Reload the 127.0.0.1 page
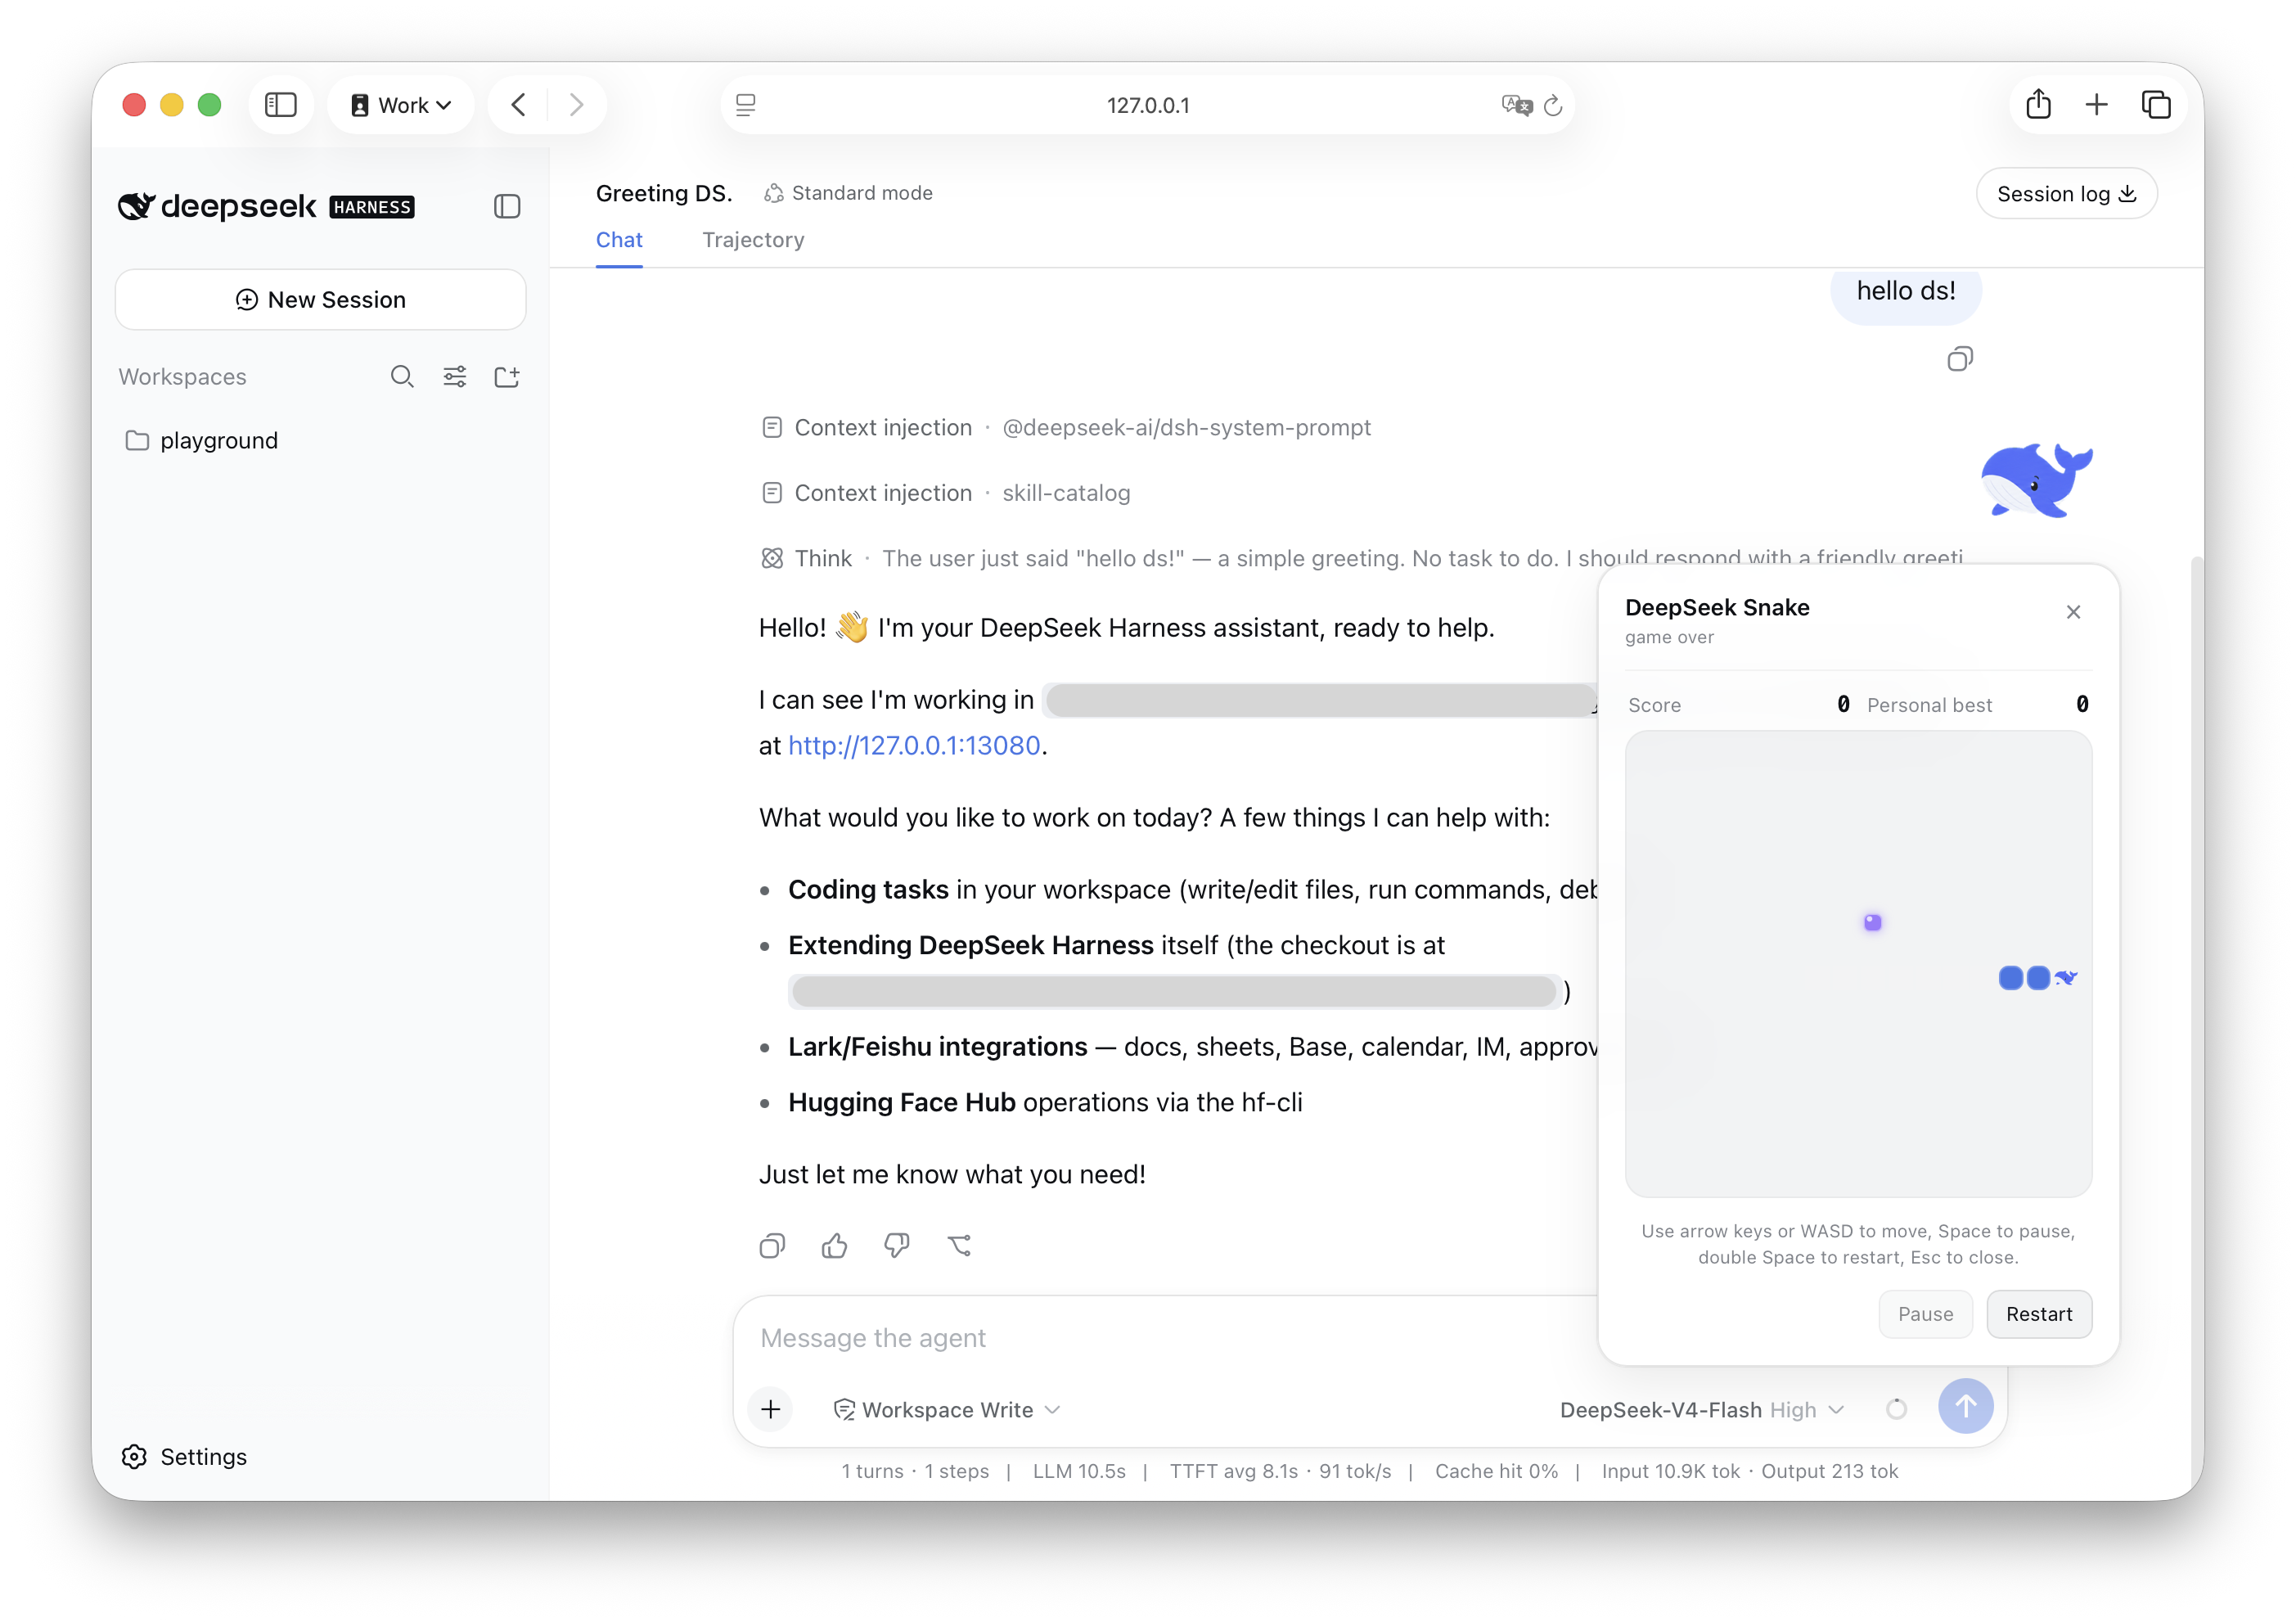The image size is (2296, 1622). 1553,105
